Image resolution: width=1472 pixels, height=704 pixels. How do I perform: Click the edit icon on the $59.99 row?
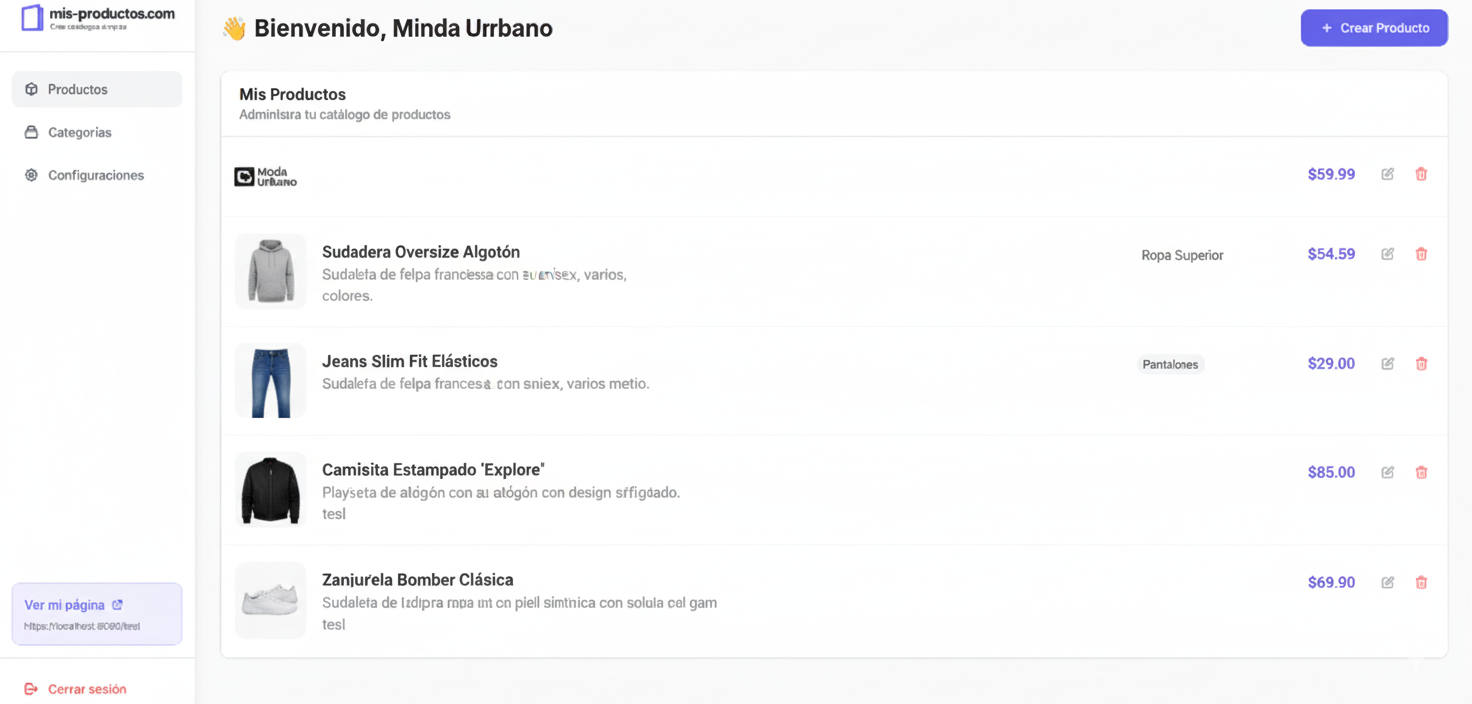tap(1387, 174)
